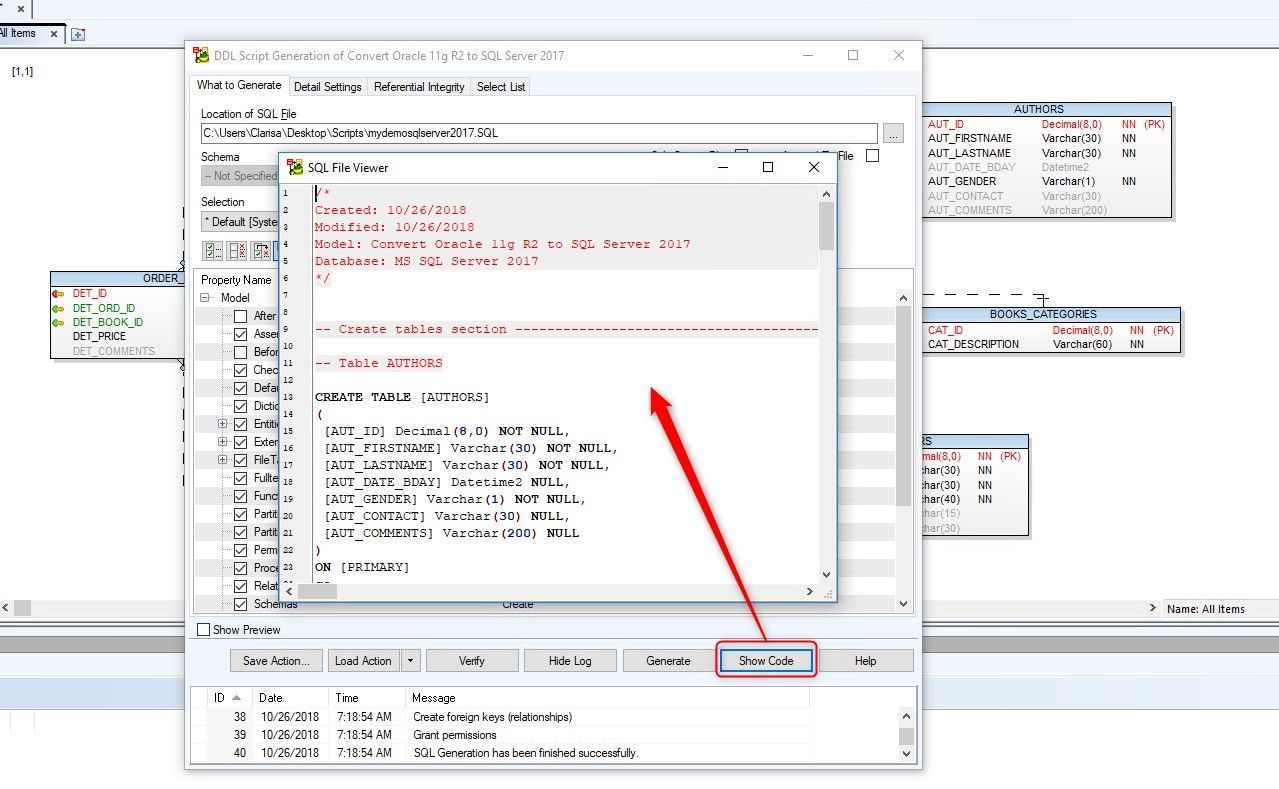Enable the Show Preview checkbox
Viewport: 1279px width, 789px height.
coord(204,630)
